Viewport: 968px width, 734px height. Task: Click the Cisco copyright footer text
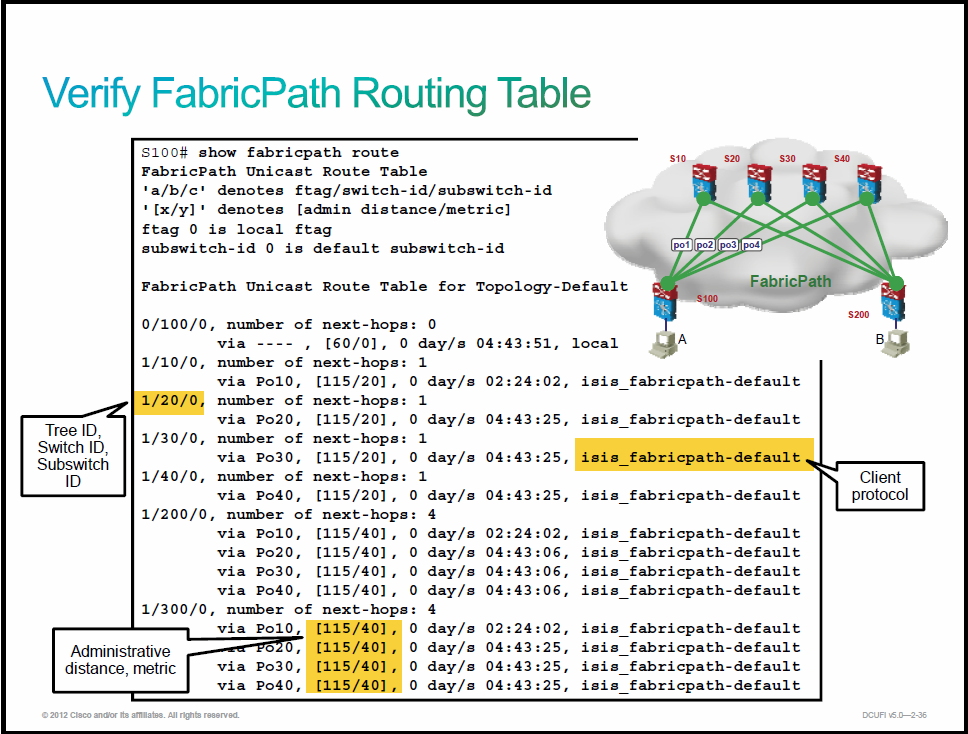tap(140, 715)
